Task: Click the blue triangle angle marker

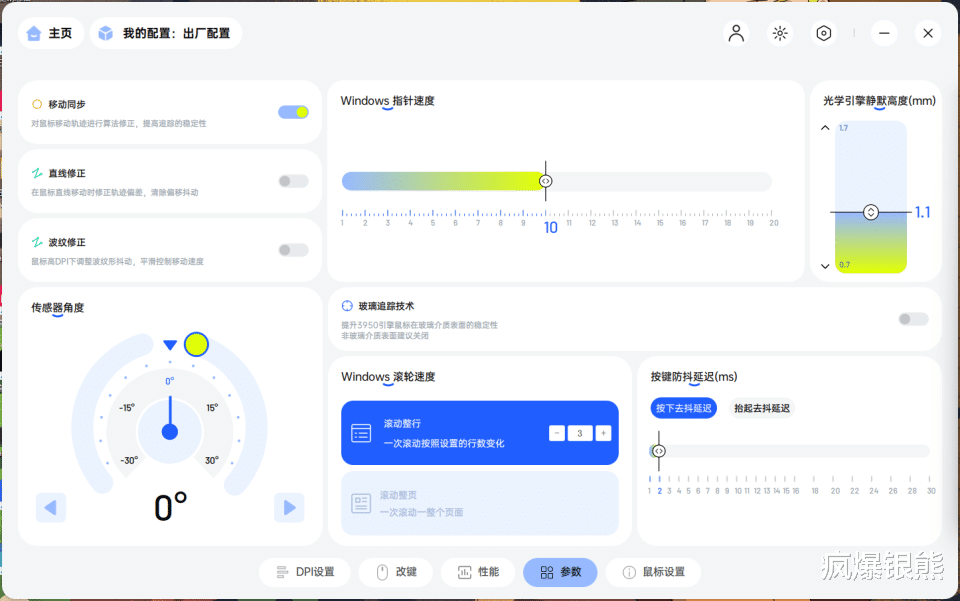Action: tap(170, 345)
